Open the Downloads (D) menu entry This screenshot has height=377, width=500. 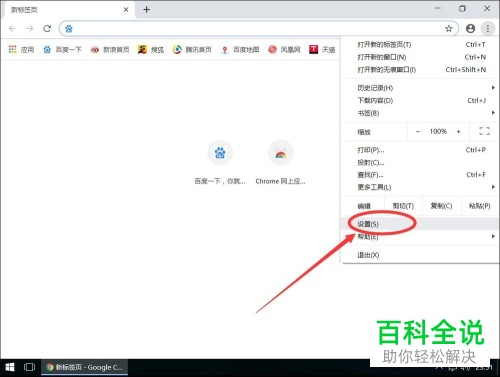tap(420, 100)
